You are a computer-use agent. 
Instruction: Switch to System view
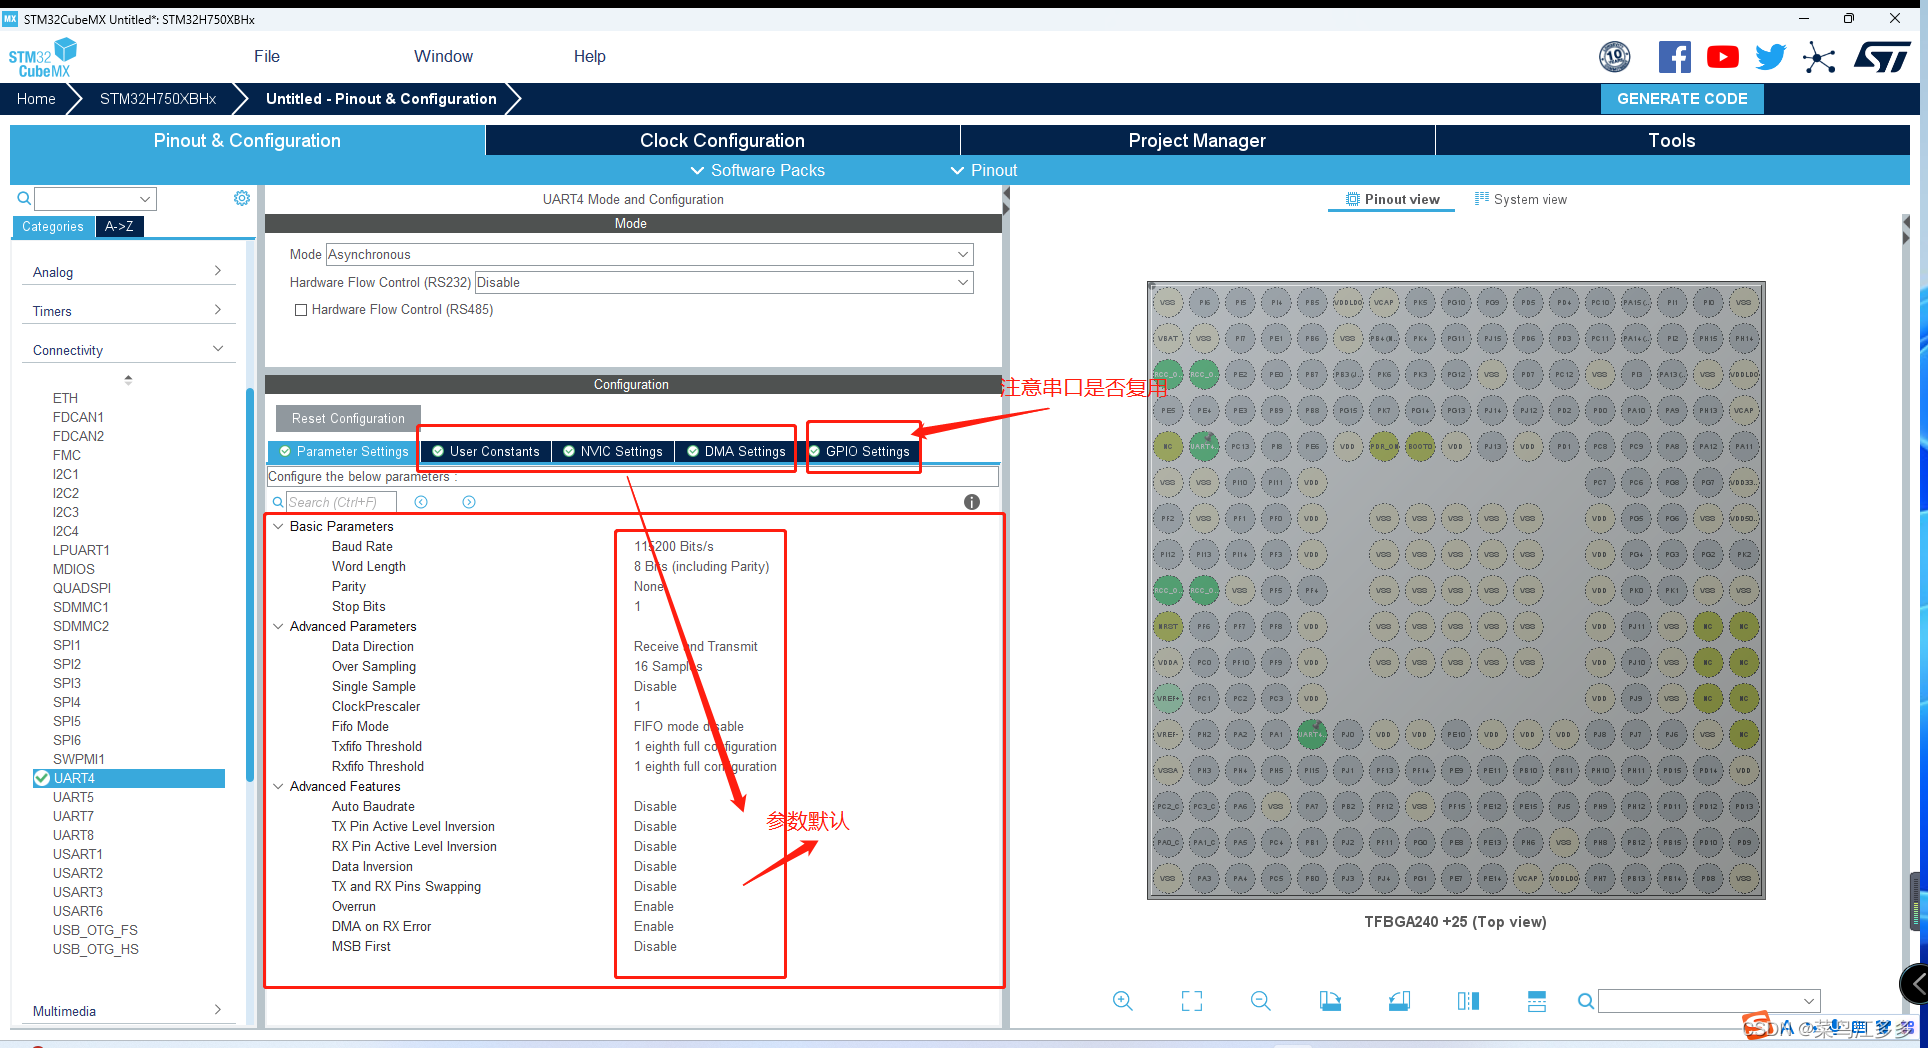1521,199
